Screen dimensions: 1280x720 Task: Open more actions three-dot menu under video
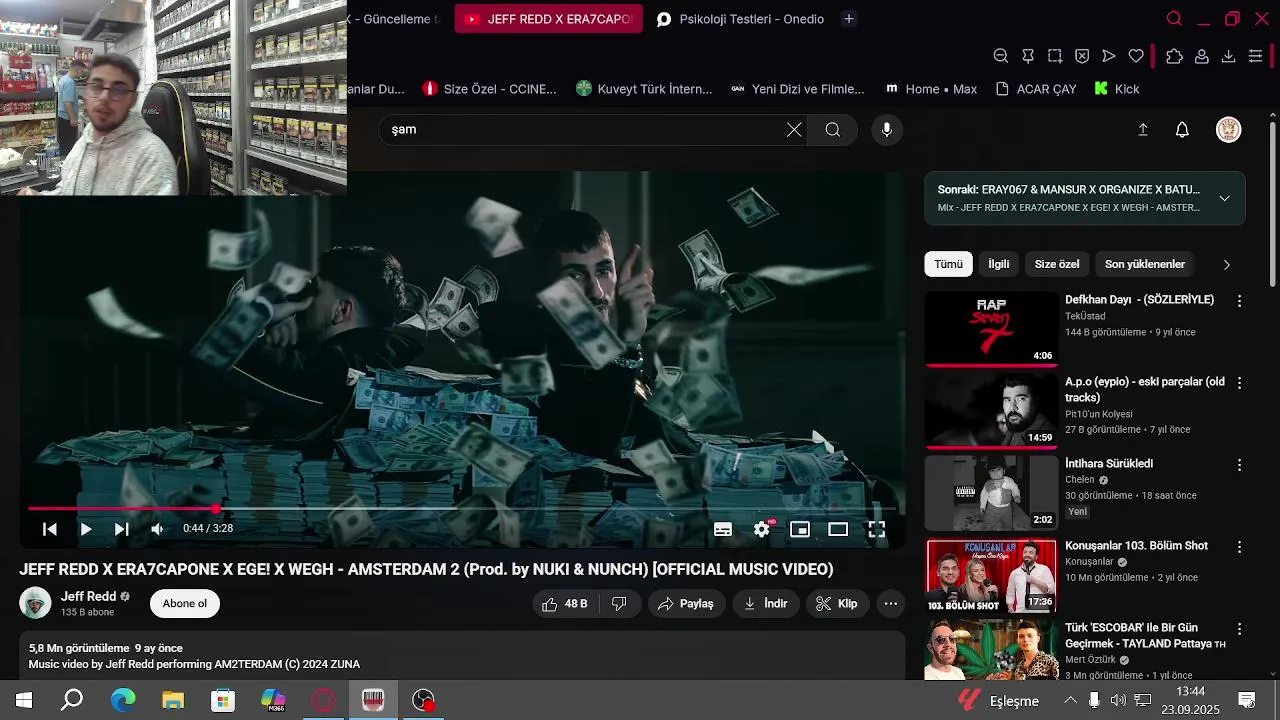click(890, 604)
